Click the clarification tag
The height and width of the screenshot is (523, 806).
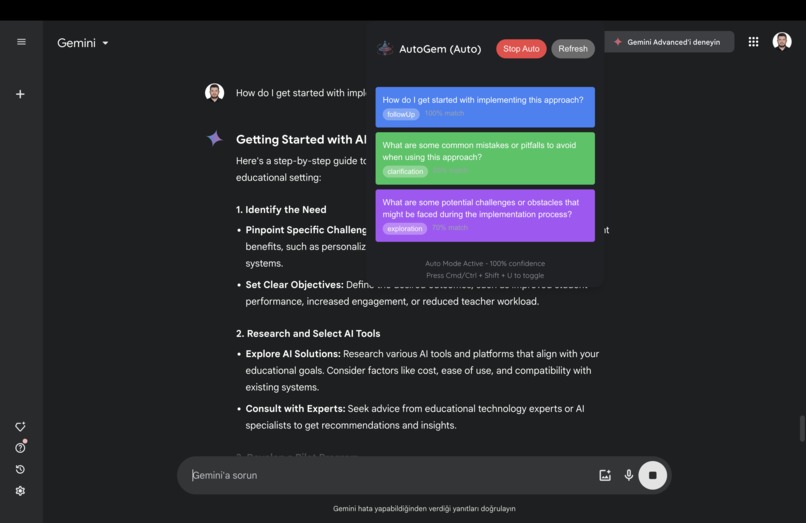(x=405, y=171)
